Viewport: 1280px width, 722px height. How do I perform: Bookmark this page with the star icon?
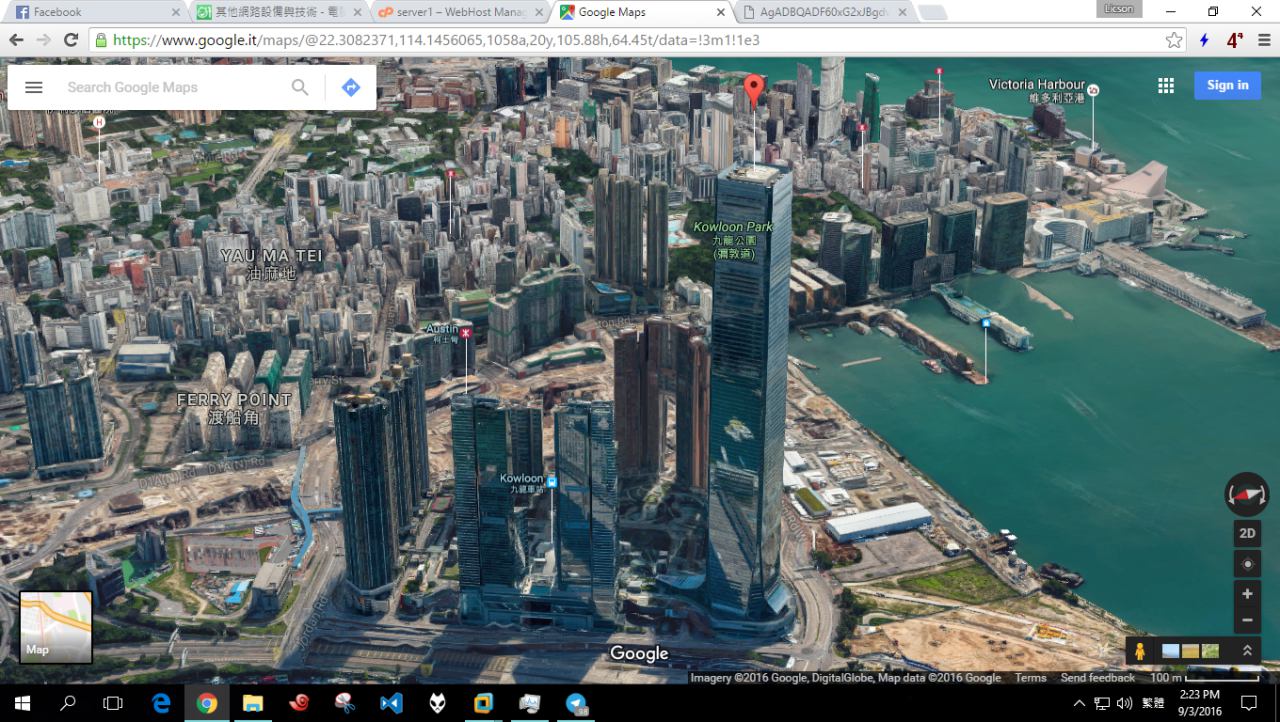click(1174, 40)
